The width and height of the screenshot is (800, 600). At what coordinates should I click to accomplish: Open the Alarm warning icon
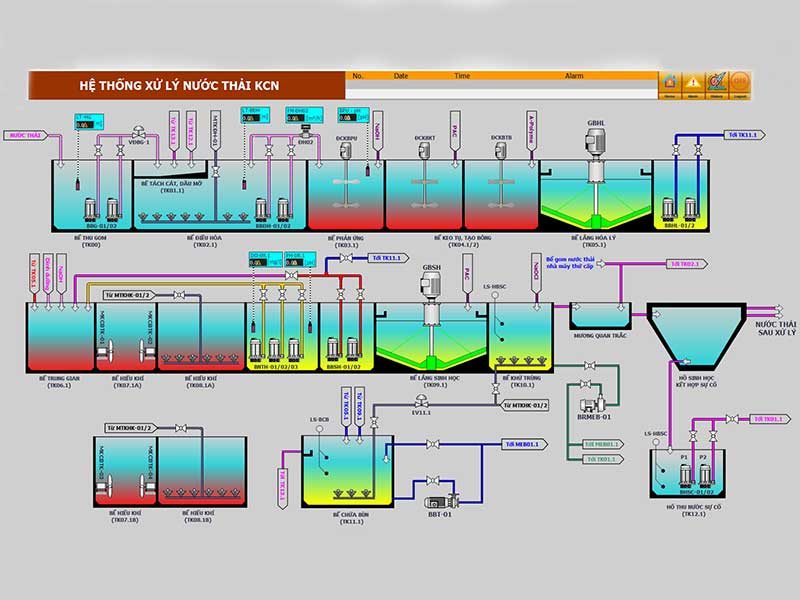pyautogui.click(x=694, y=83)
